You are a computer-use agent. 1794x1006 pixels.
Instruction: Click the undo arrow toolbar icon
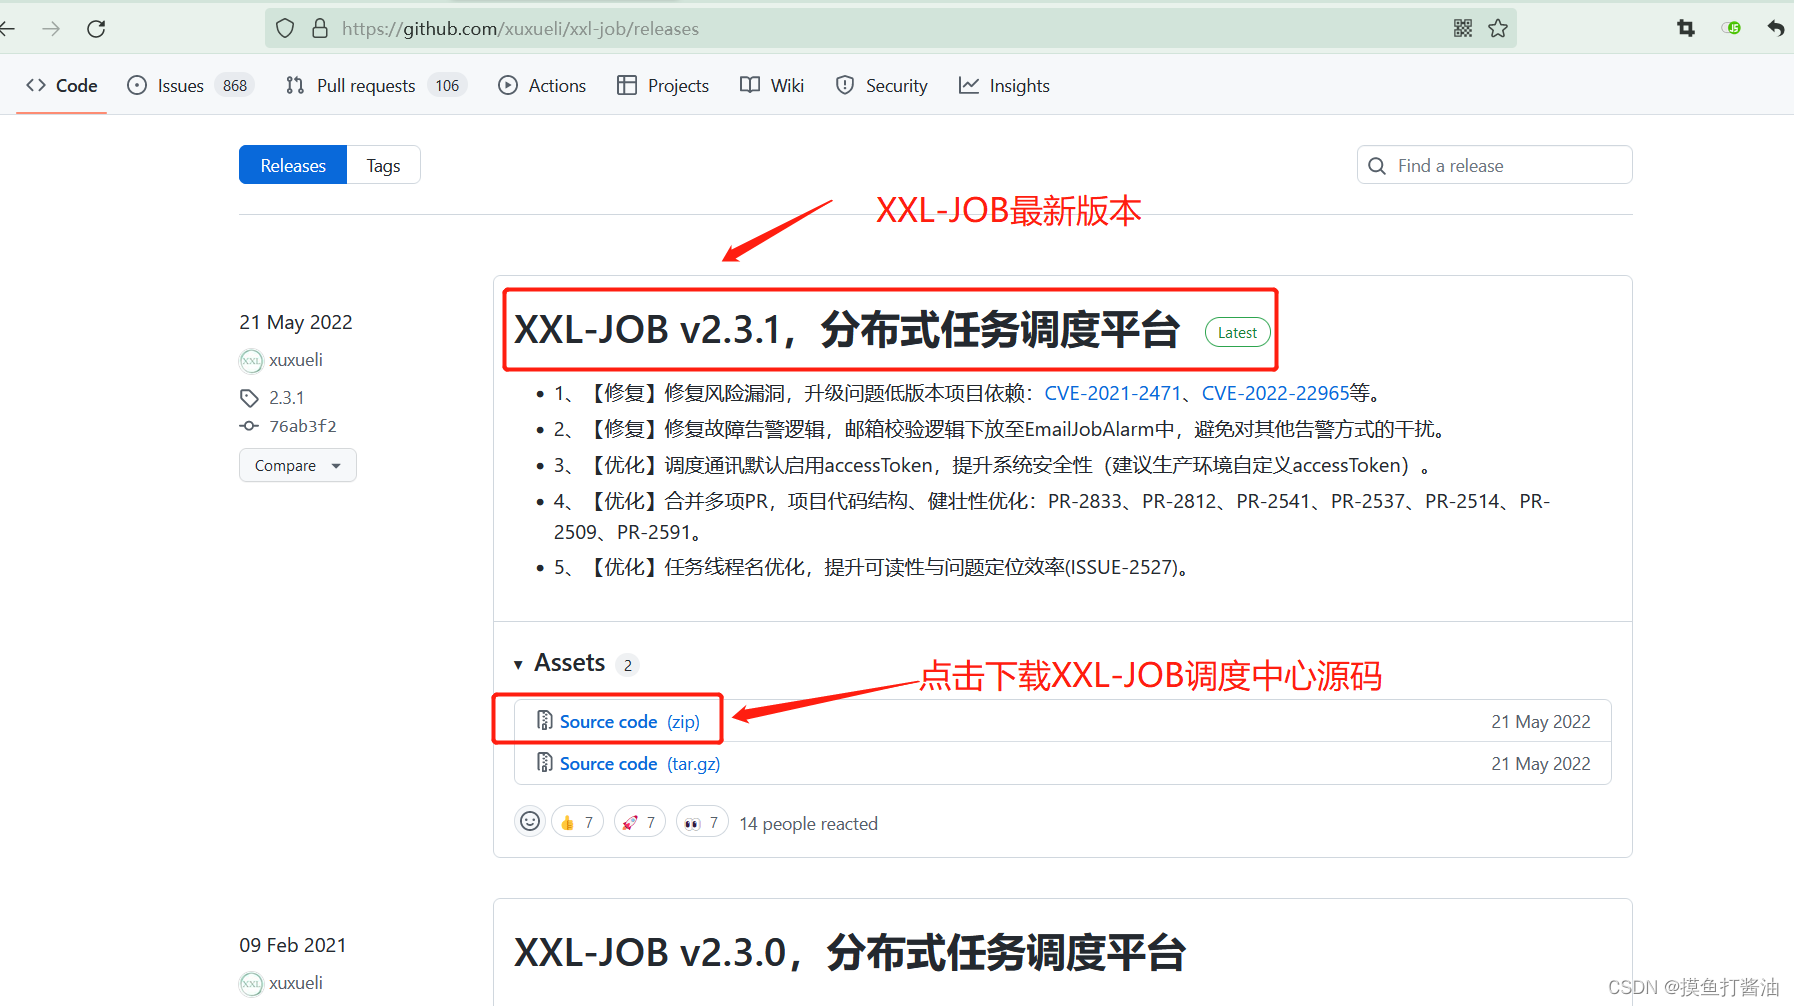tap(1776, 28)
